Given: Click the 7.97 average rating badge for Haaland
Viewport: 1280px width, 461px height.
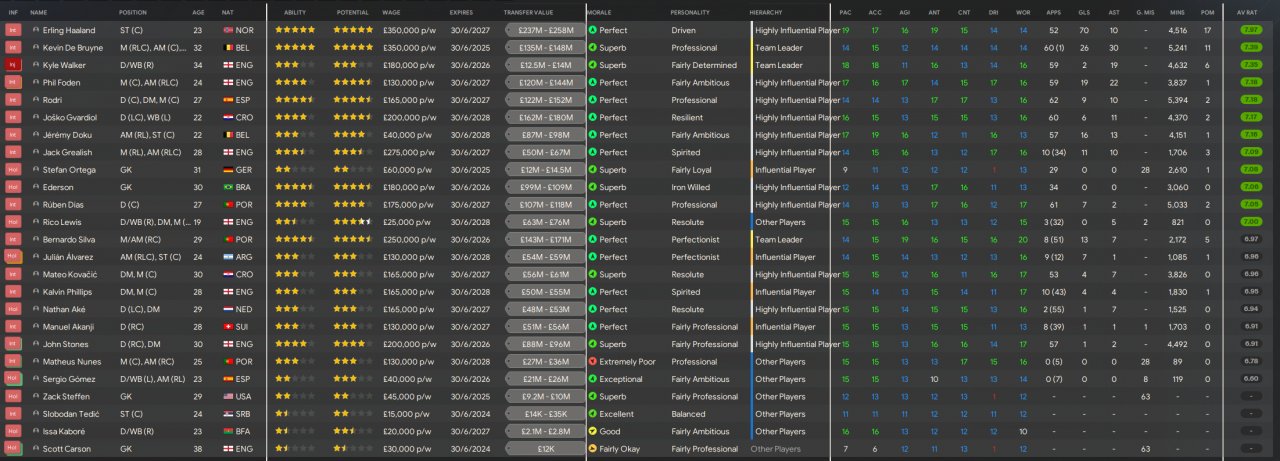Looking at the screenshot, I should 1250,30.
